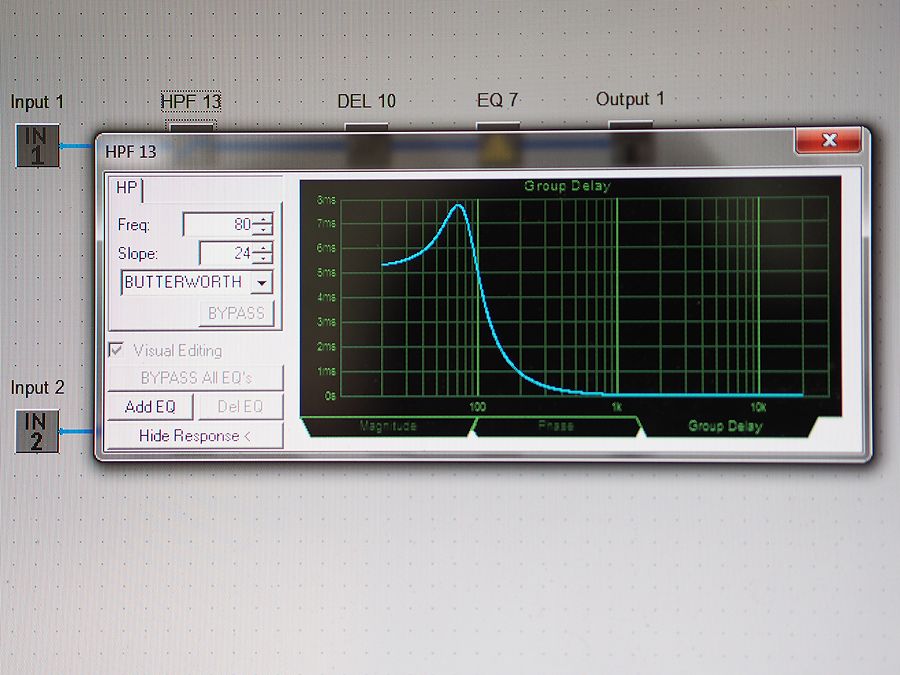Click the Freq input field
Screen dimensions: 900x675
[x=217, y=225]
